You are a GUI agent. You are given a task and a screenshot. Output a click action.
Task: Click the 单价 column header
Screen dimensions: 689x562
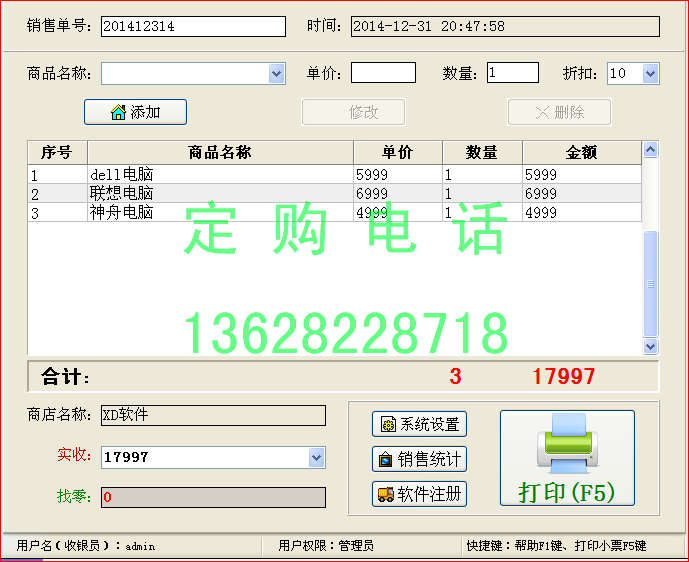pyautogui.click(x=398, y=152)
